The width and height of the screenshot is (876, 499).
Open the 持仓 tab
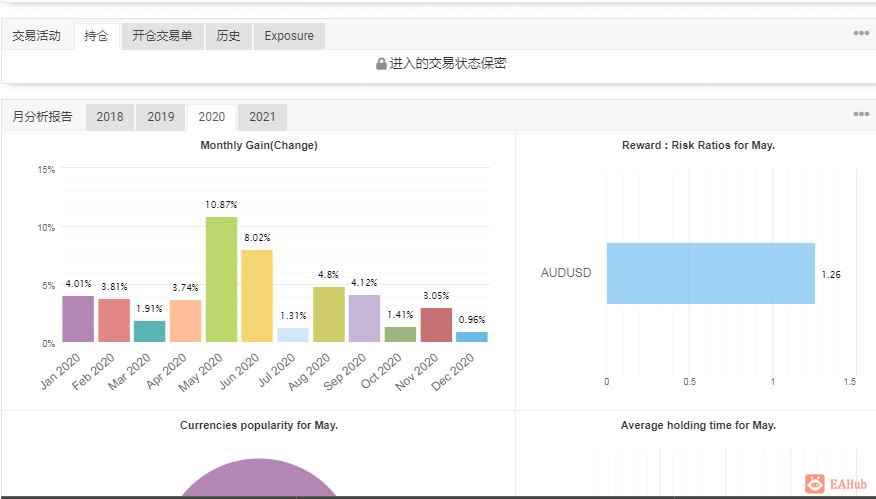point(97,36)
